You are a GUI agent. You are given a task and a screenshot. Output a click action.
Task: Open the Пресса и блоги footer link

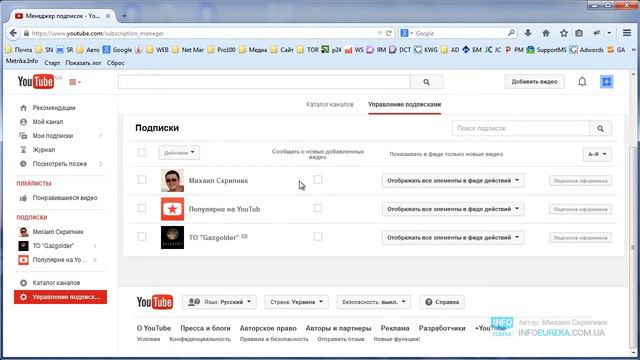[x=205, y=328]
